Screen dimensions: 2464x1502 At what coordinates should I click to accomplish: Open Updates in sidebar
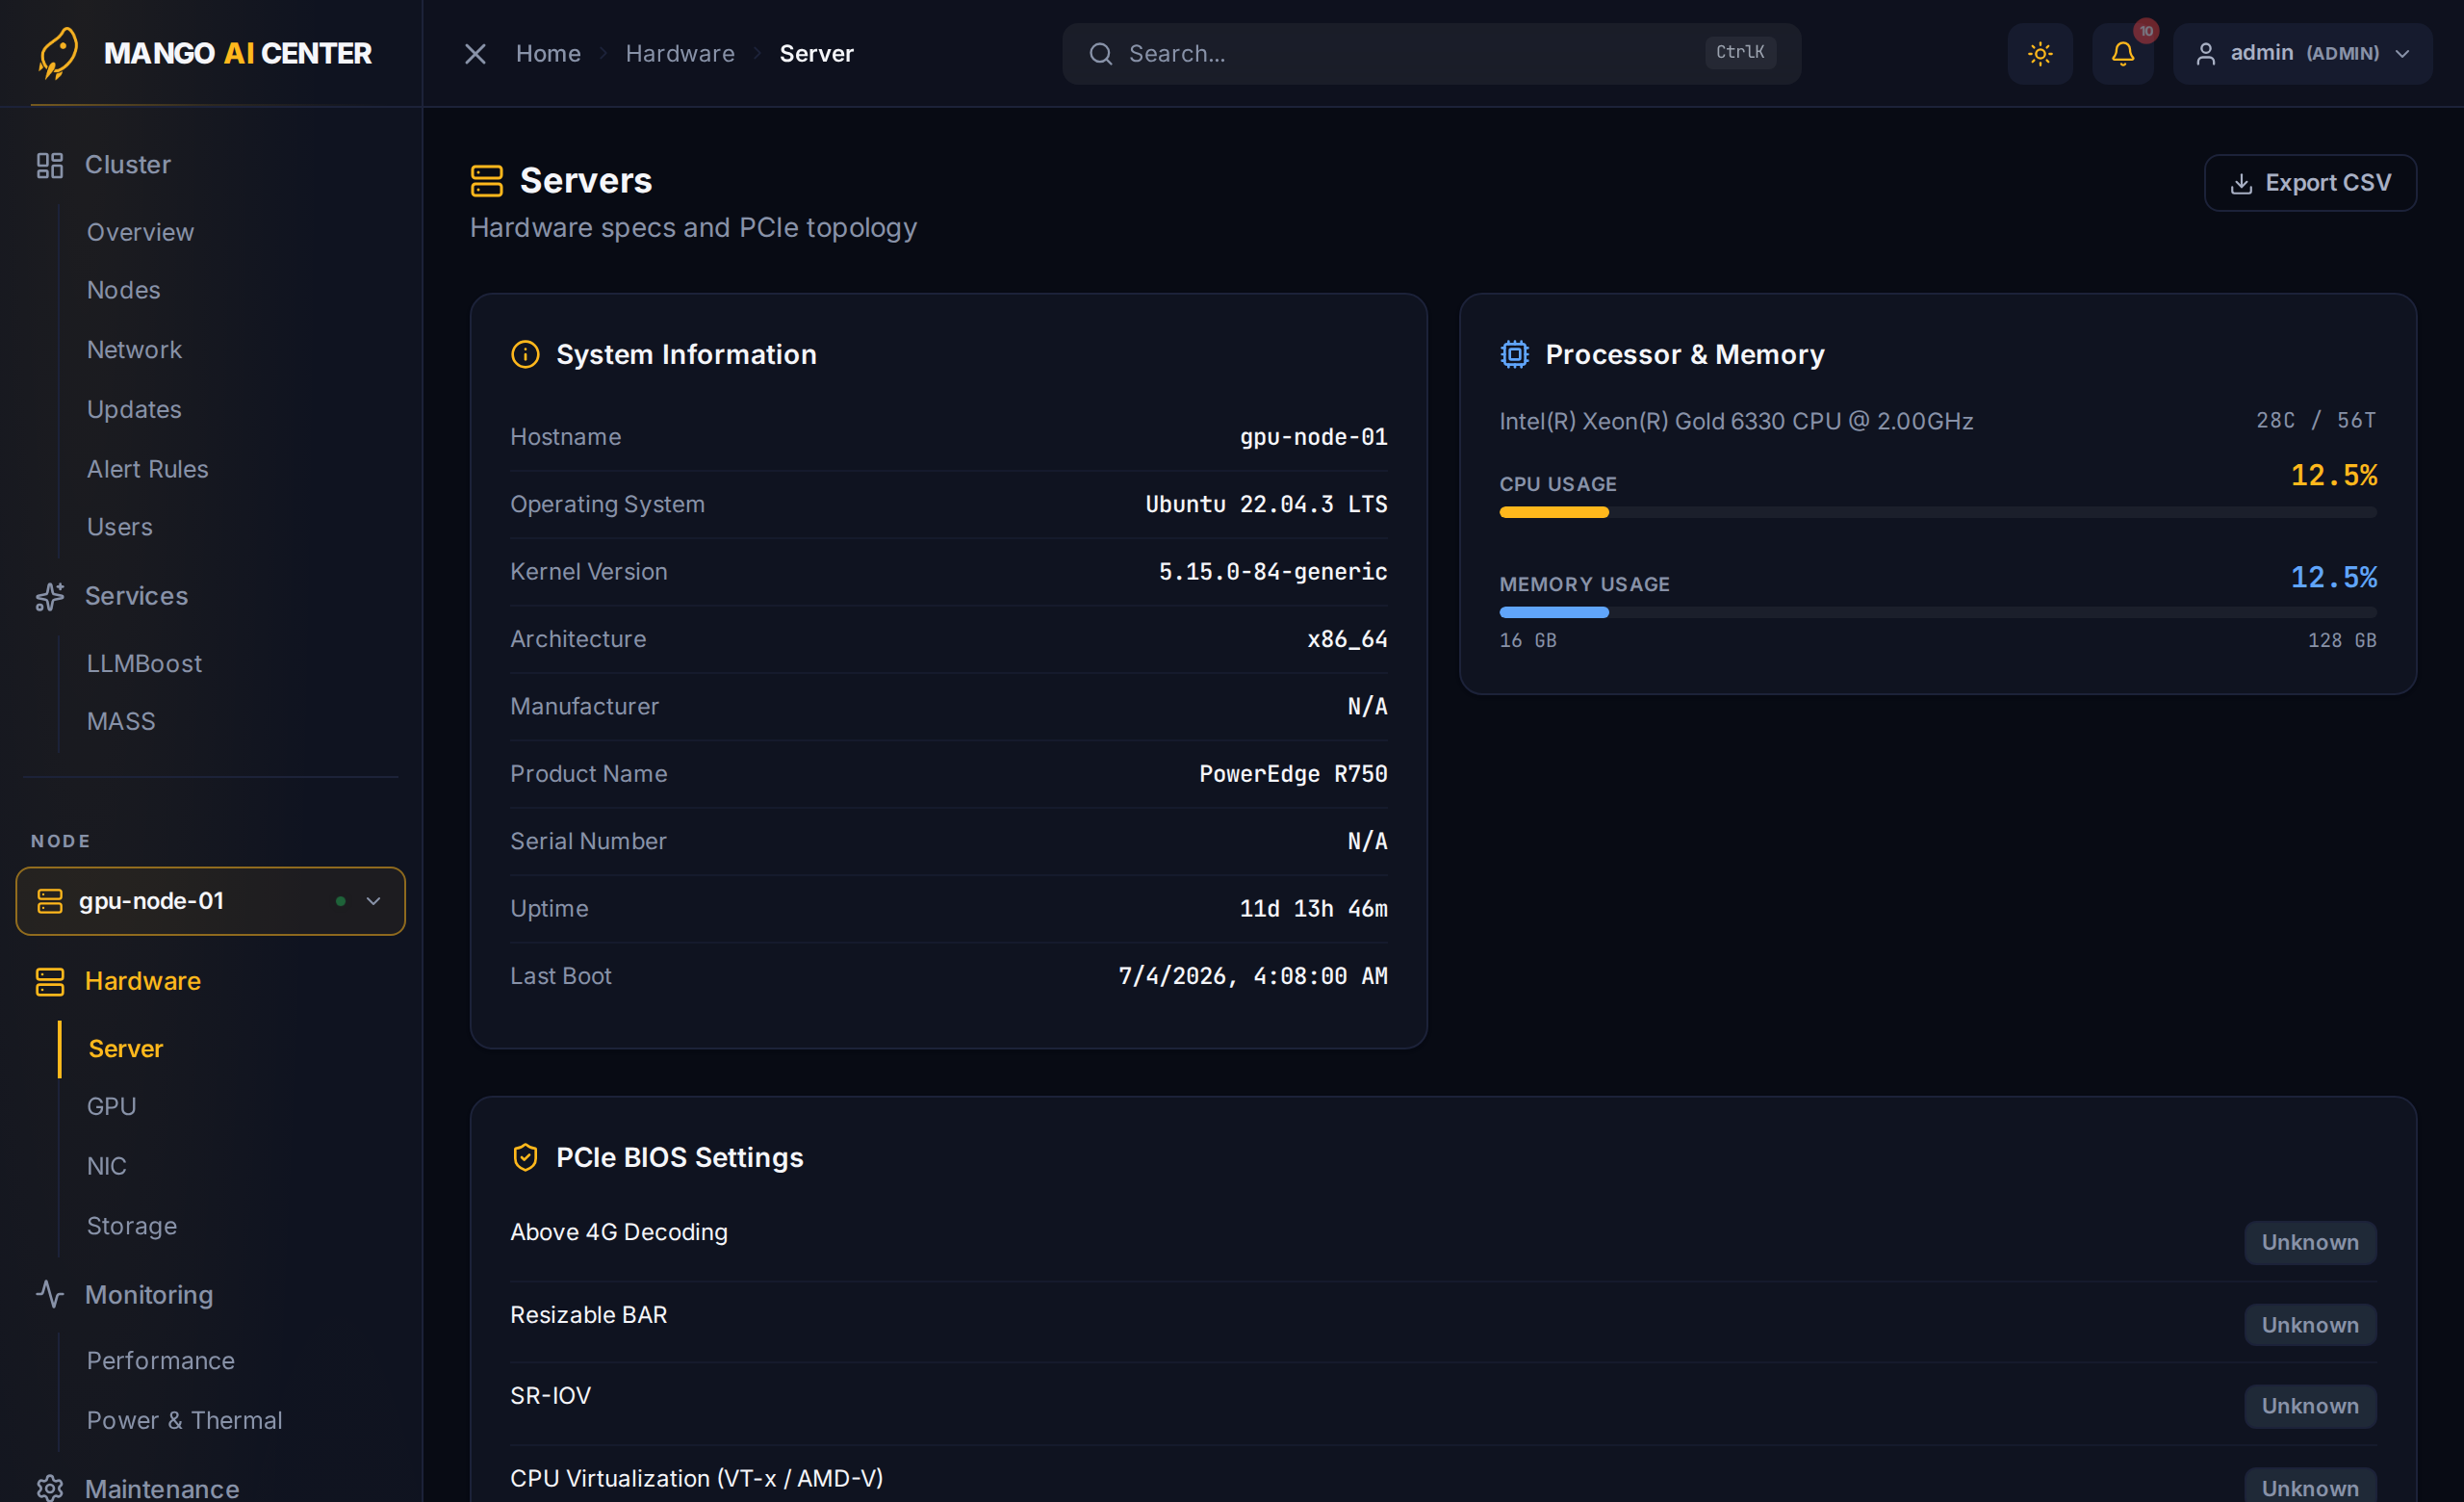coord(134,409)
